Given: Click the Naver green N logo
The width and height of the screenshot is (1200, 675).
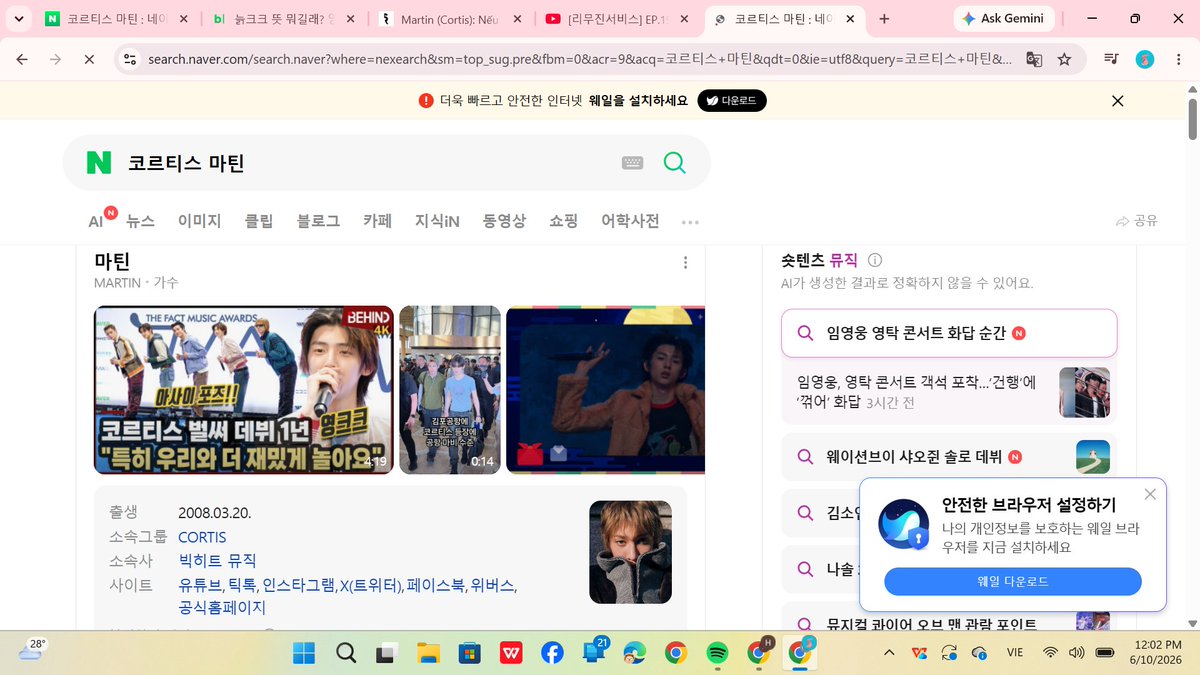Looking at the screenshot, I should point(99,163).
